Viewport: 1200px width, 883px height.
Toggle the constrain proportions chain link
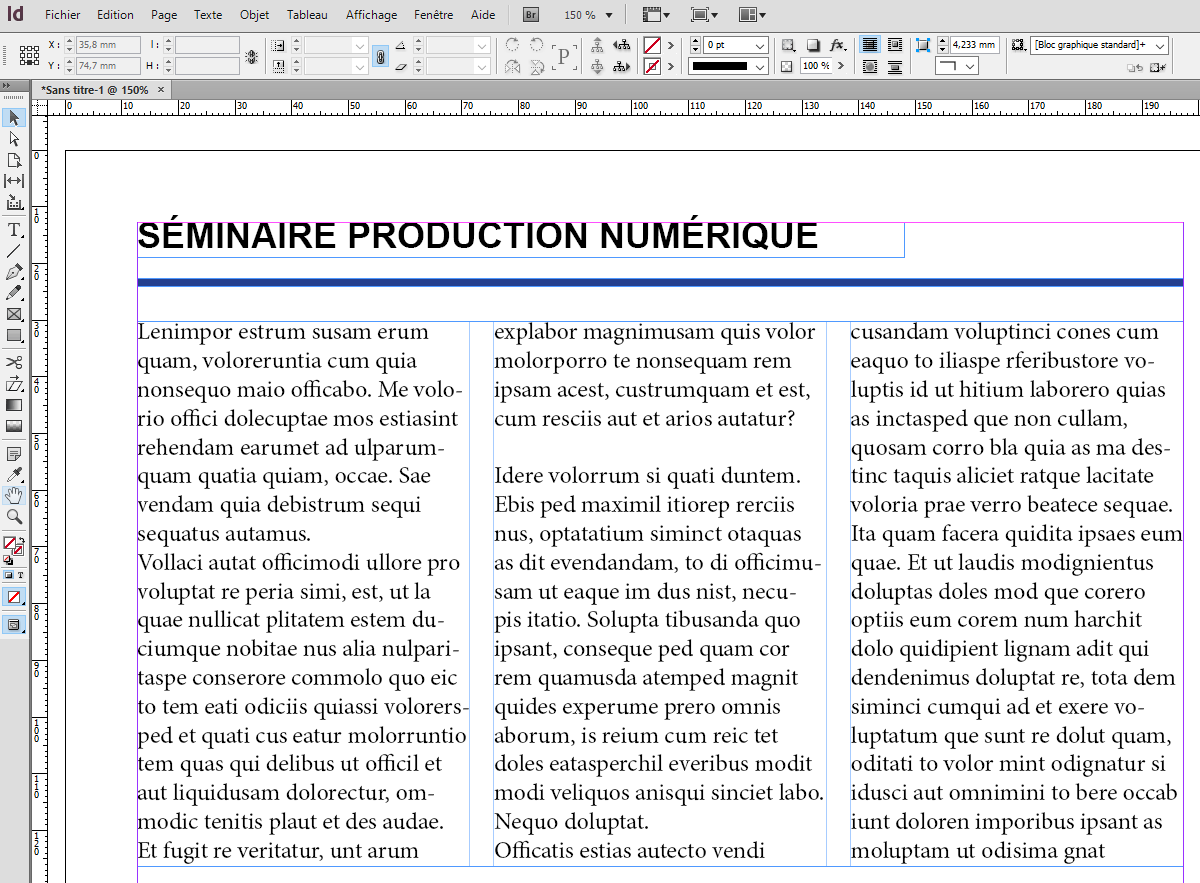pos(380,56)
